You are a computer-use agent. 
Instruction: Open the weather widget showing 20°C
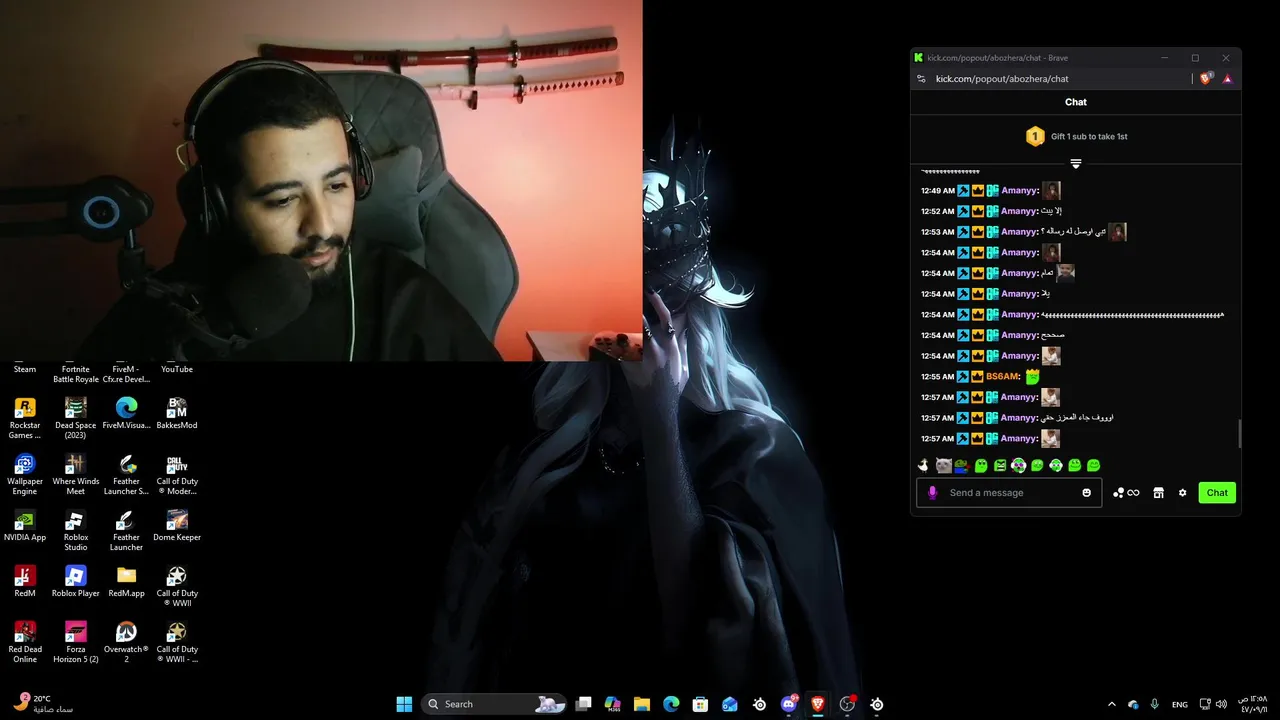43,704
